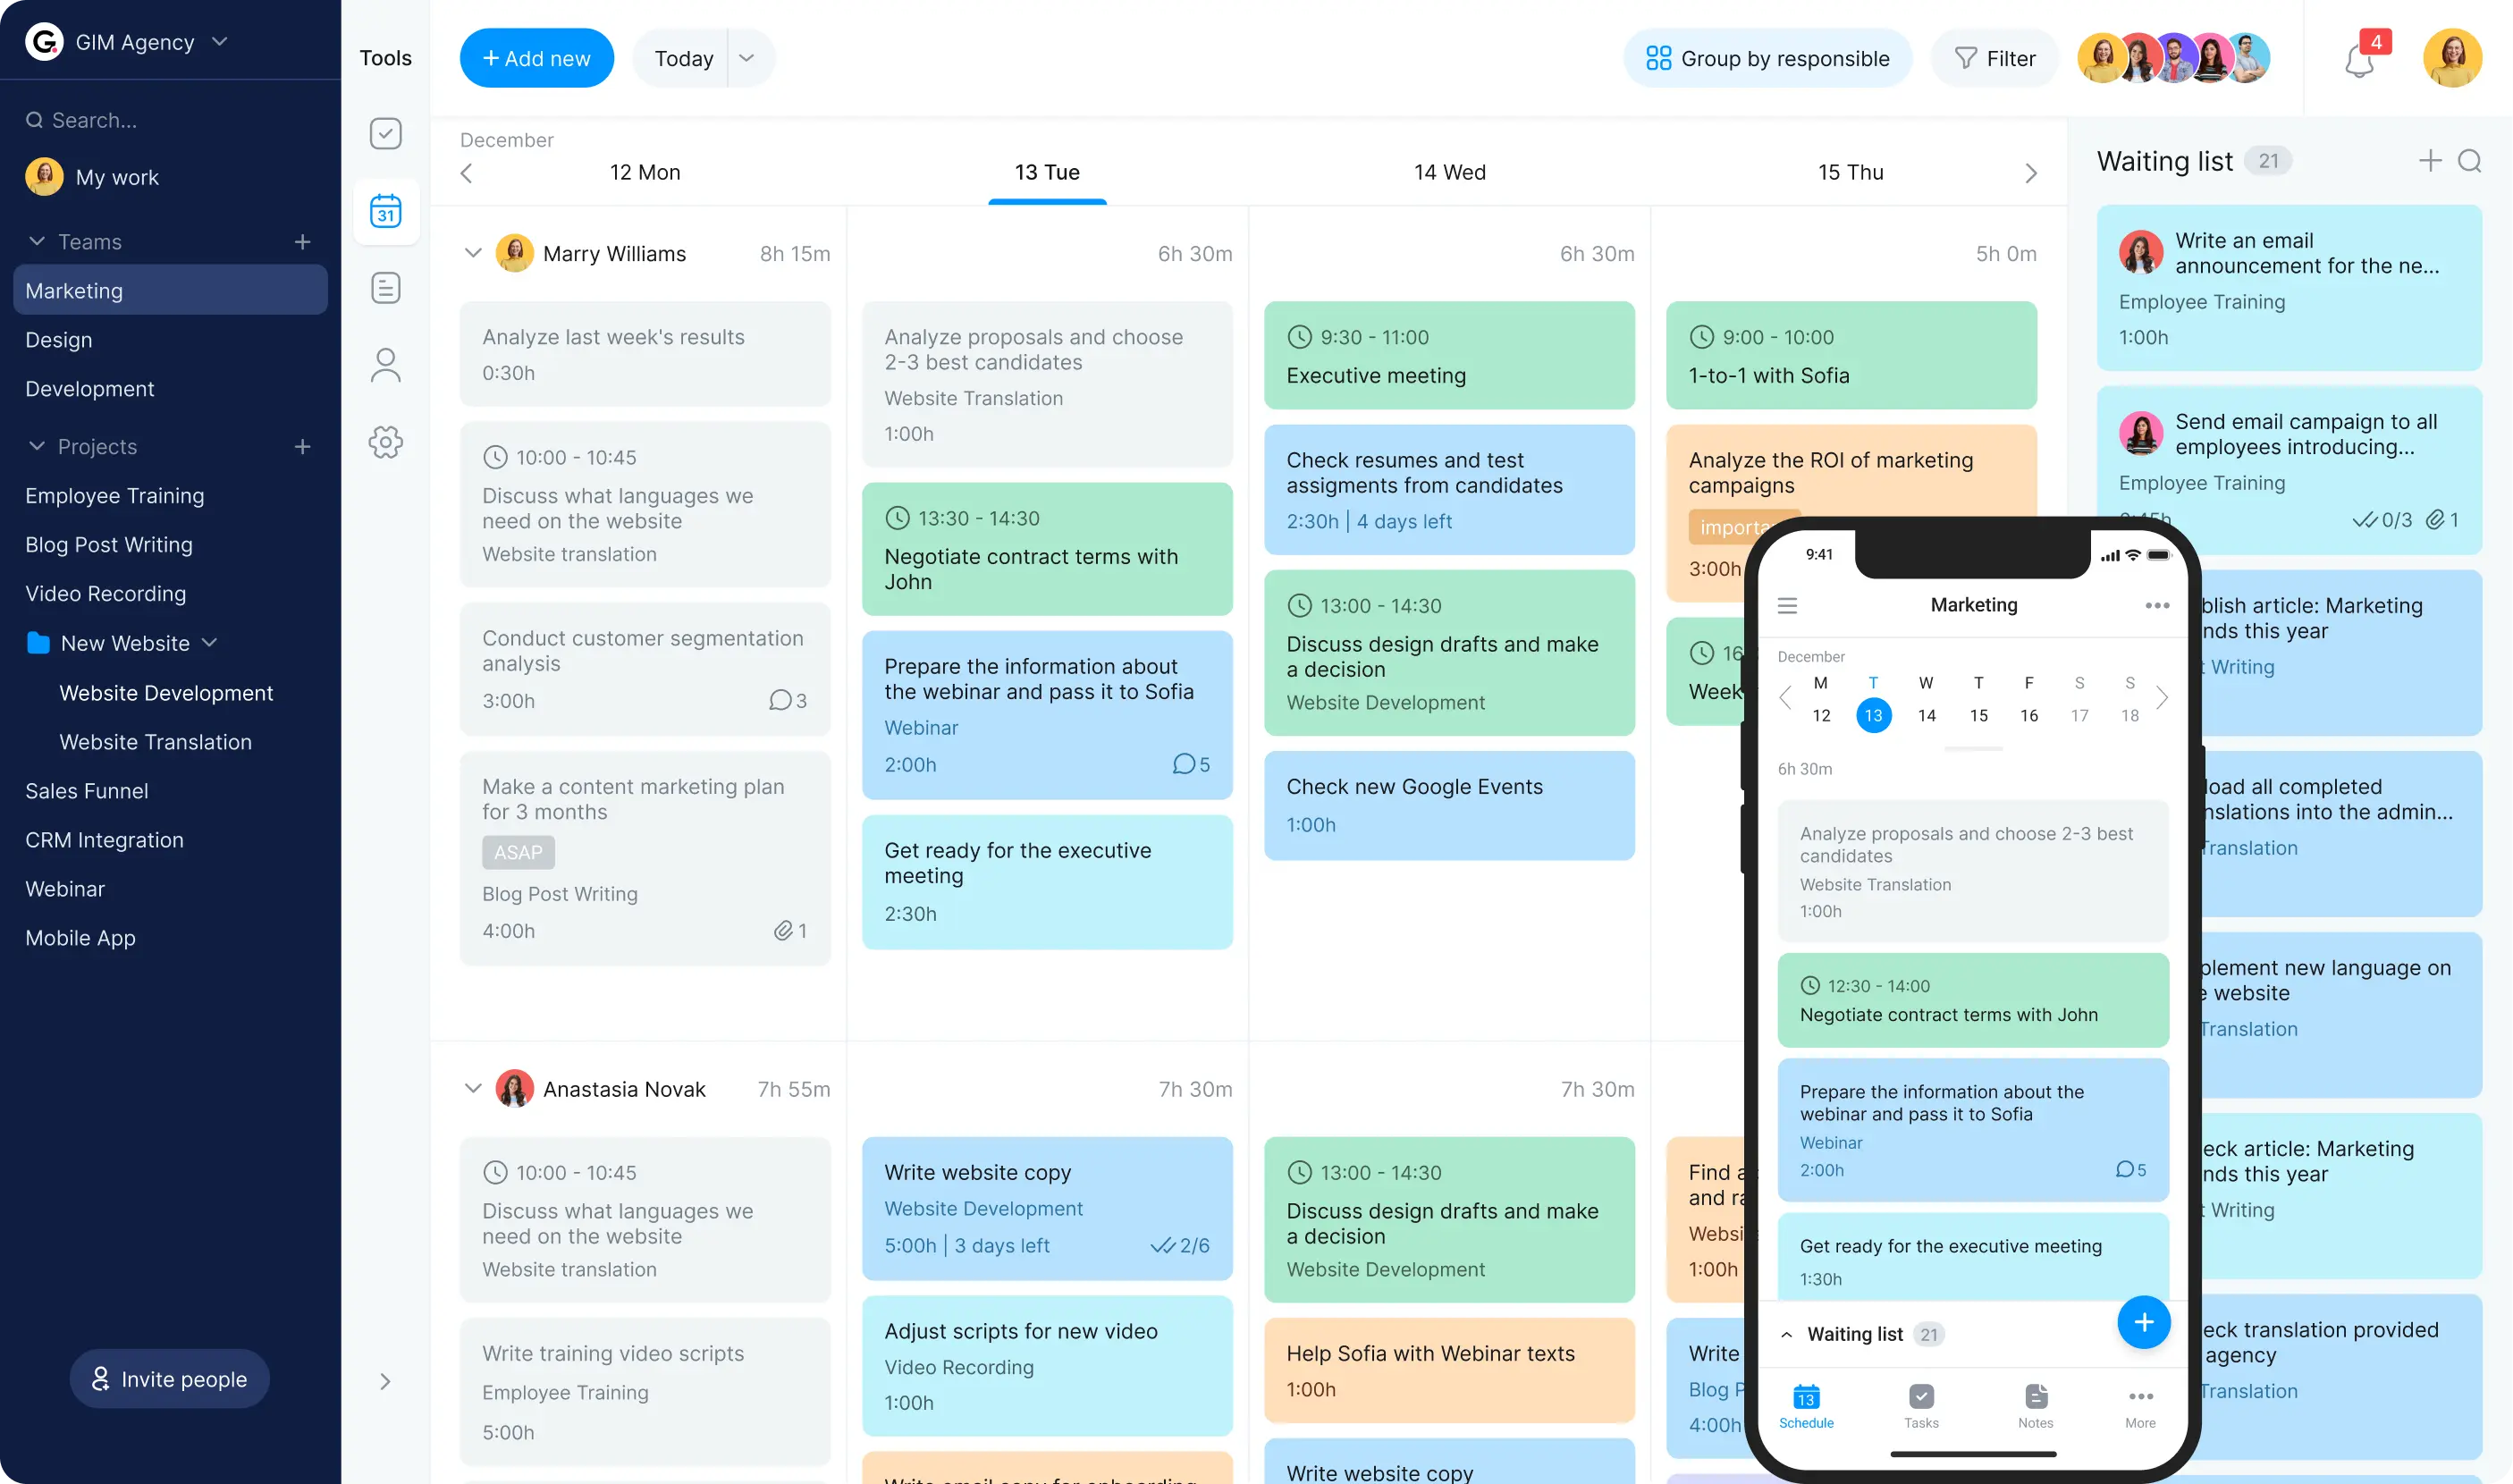Image resolution: width=2513 pixels, height=1484 pixels.
Task: Click Today date navigation button
Action: (683, 58)
